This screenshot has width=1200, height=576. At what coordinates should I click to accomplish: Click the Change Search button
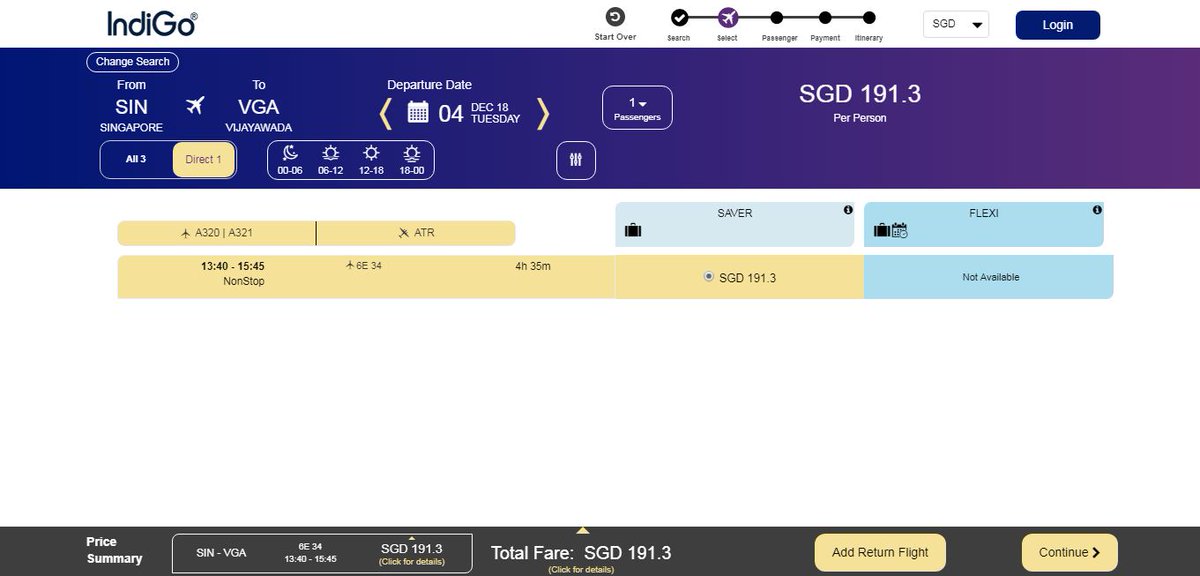coord(134,62)
